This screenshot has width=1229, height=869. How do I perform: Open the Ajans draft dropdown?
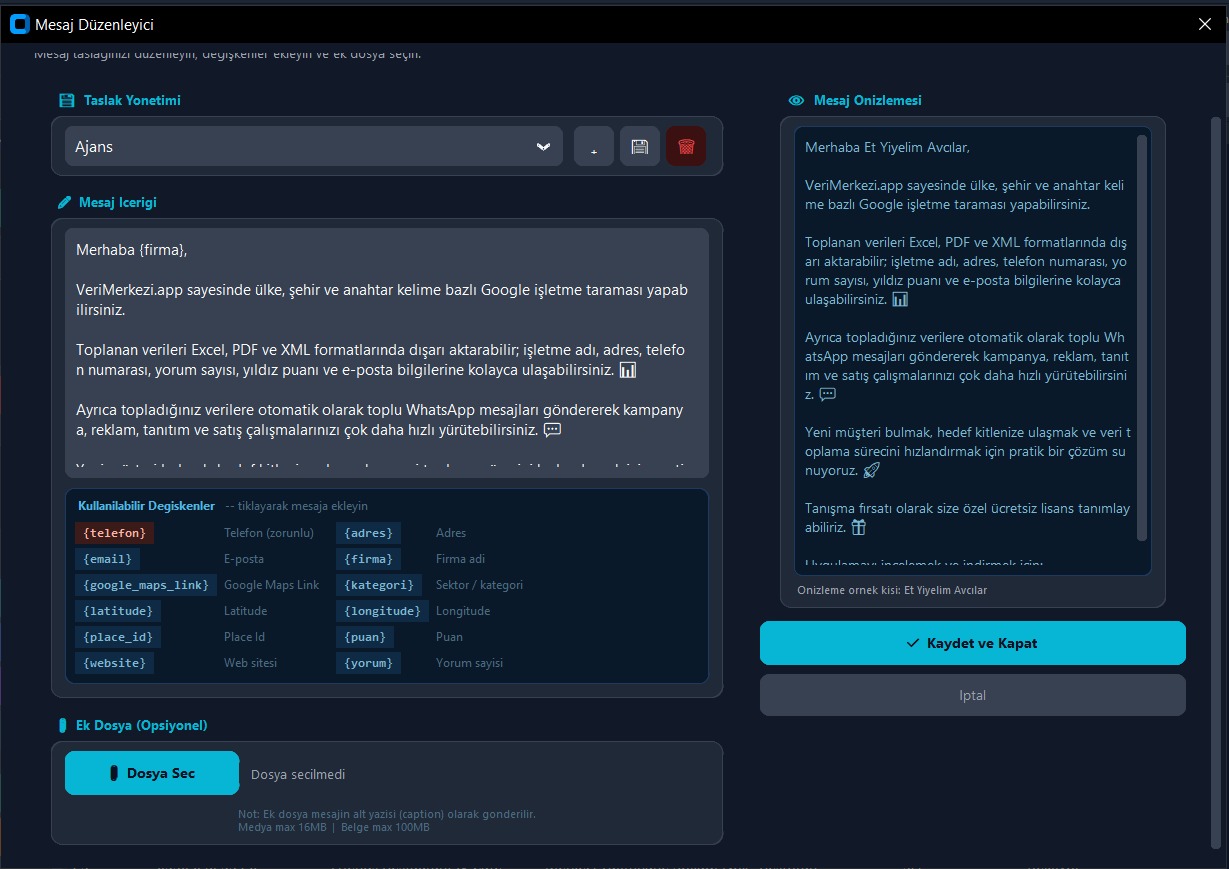(314, 146)
